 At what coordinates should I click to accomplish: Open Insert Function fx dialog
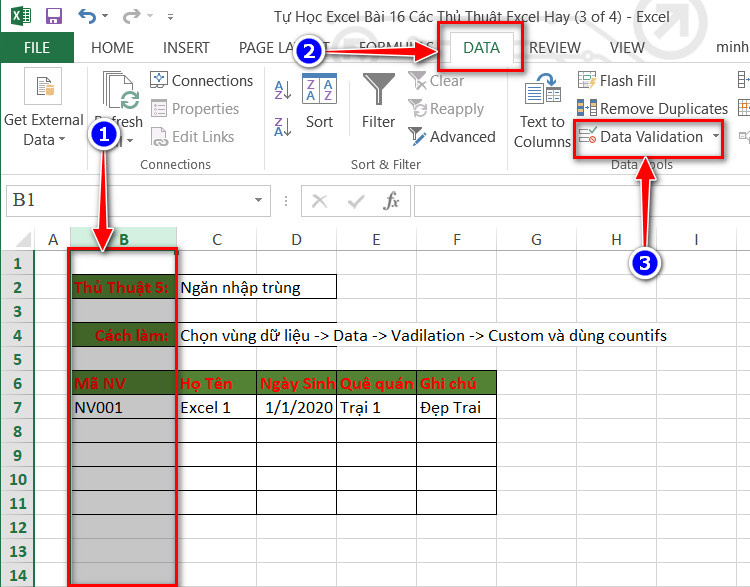tap(391, 201)
